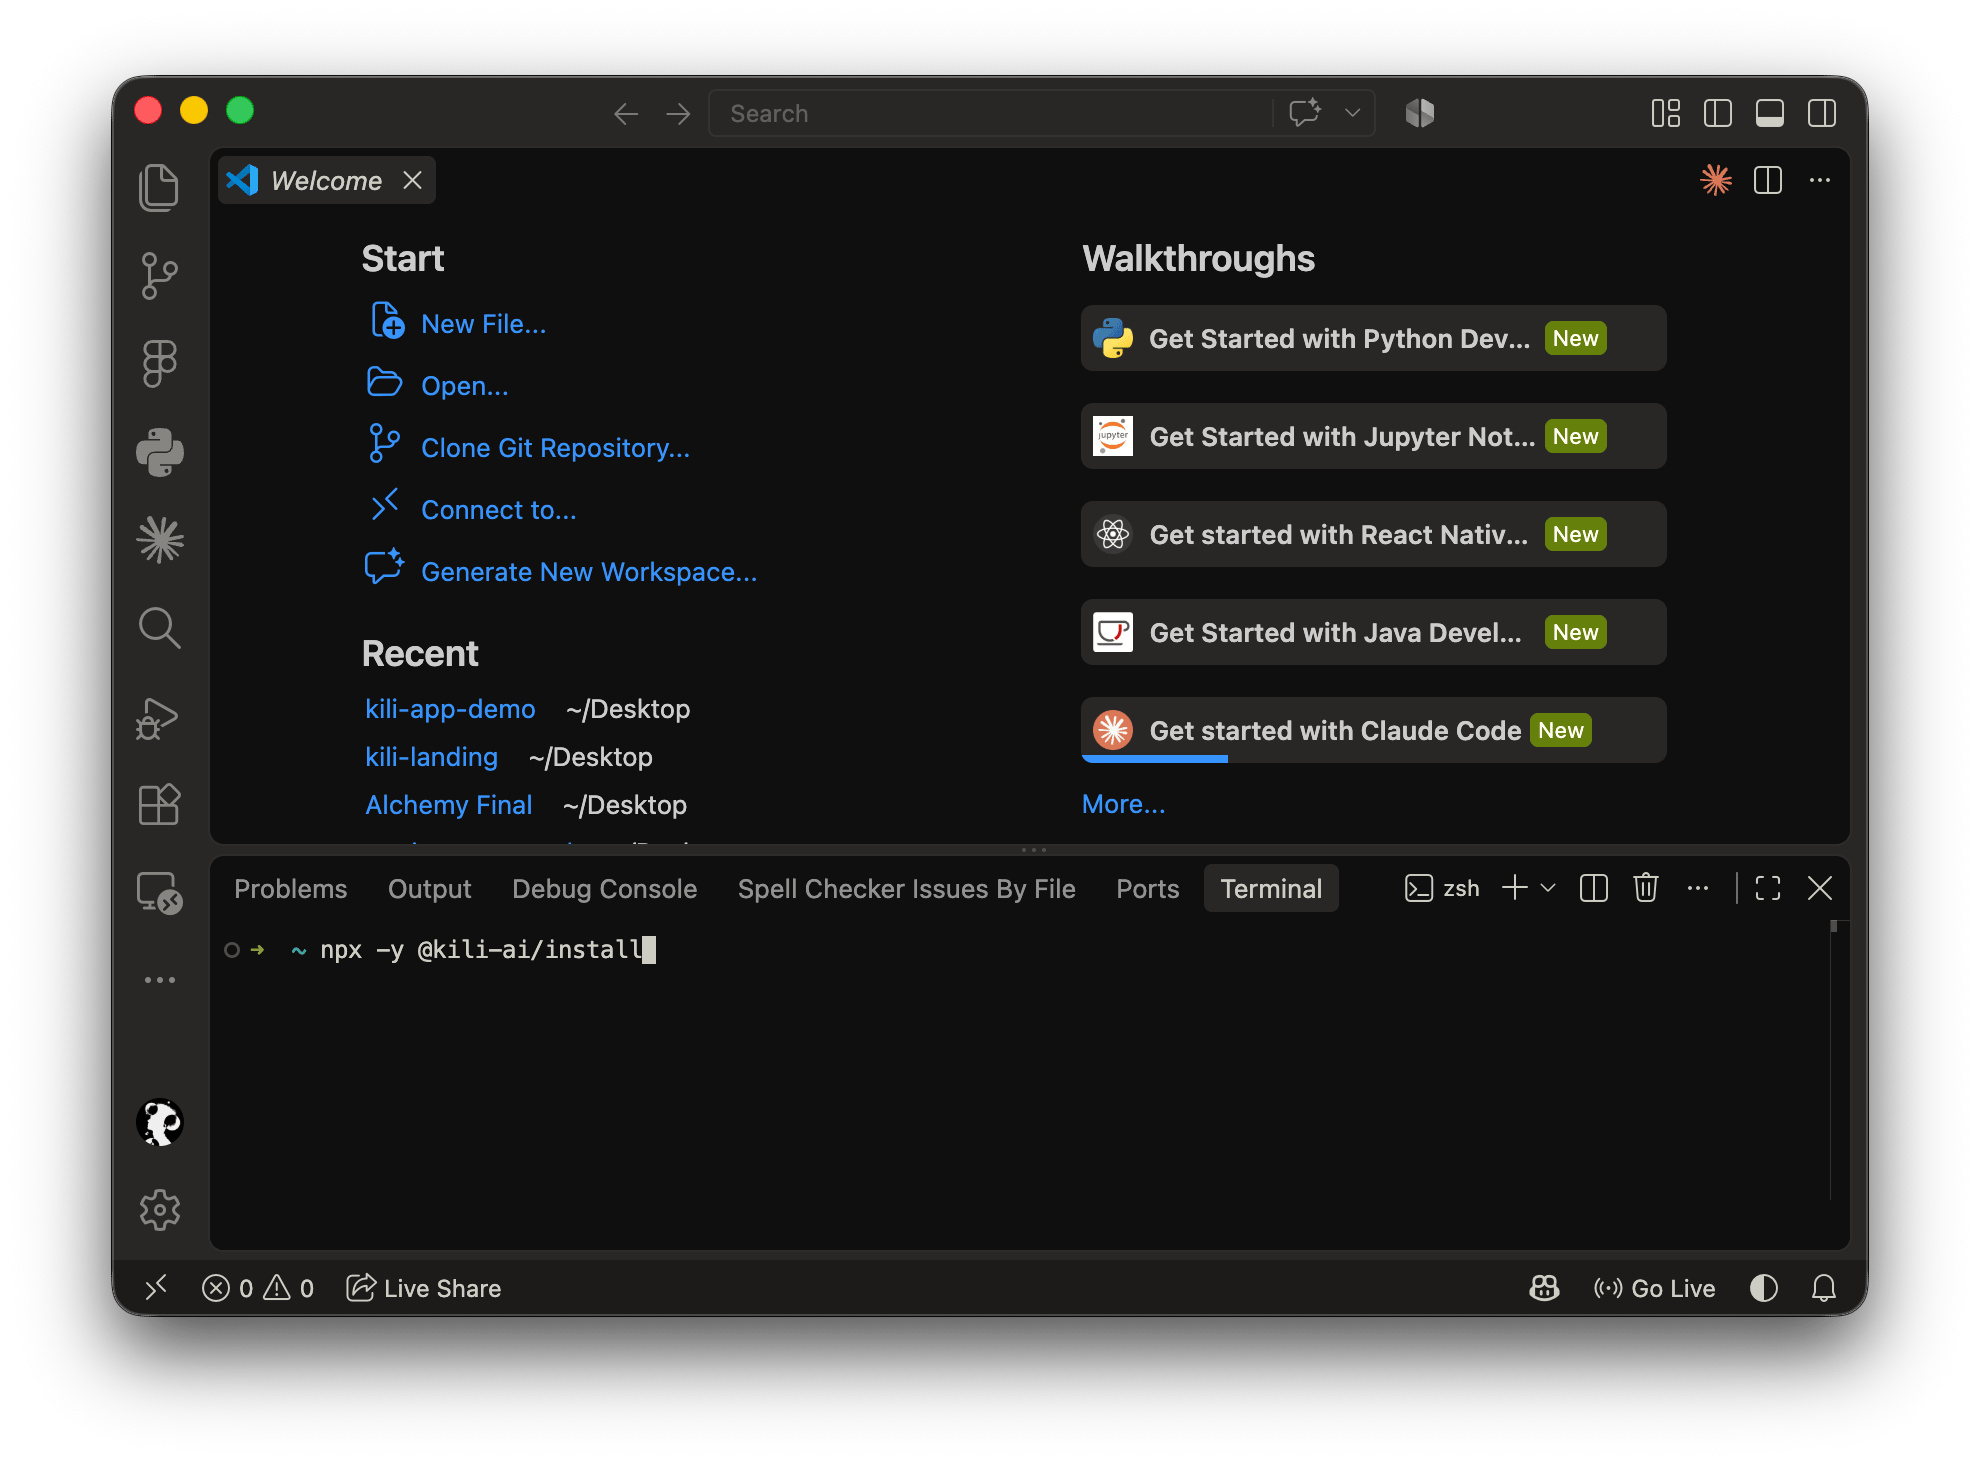Toggle bottom panel visibility
Viewport: 1980px width, 1464px height.
click(x=1770, y=113)
